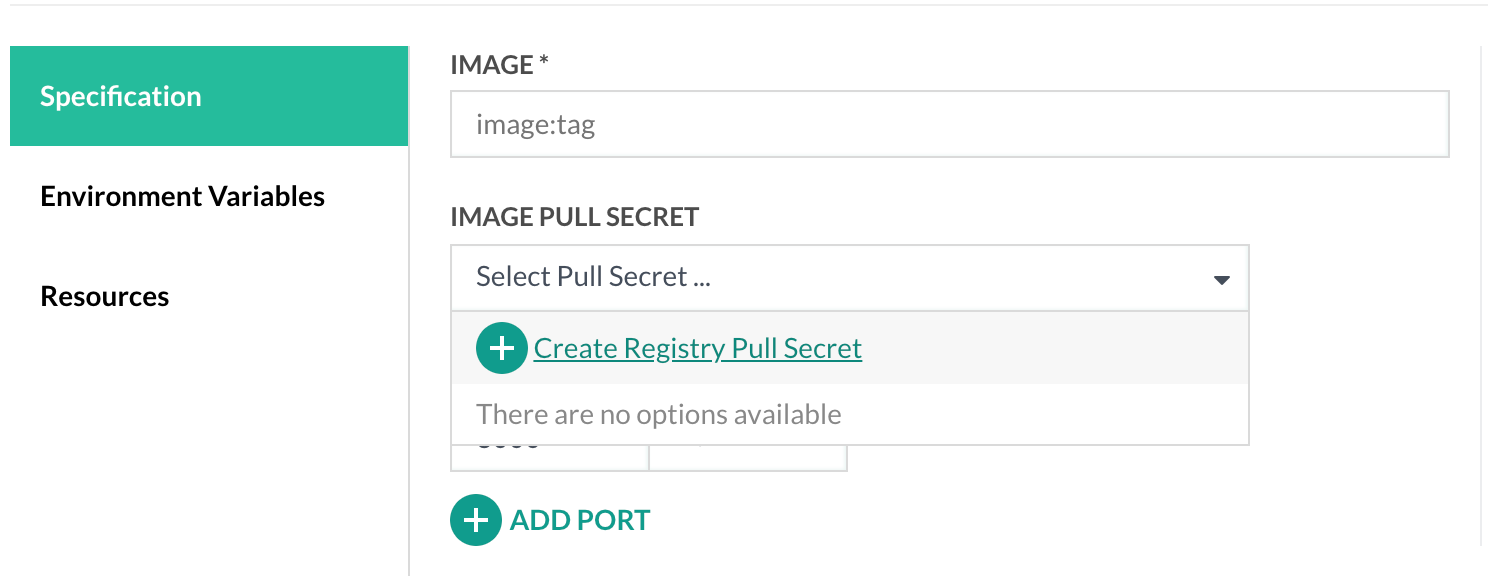Click the ADD PORT text label
The width and height of the screenshot is (1488, 576).
(x=580, y=520)
